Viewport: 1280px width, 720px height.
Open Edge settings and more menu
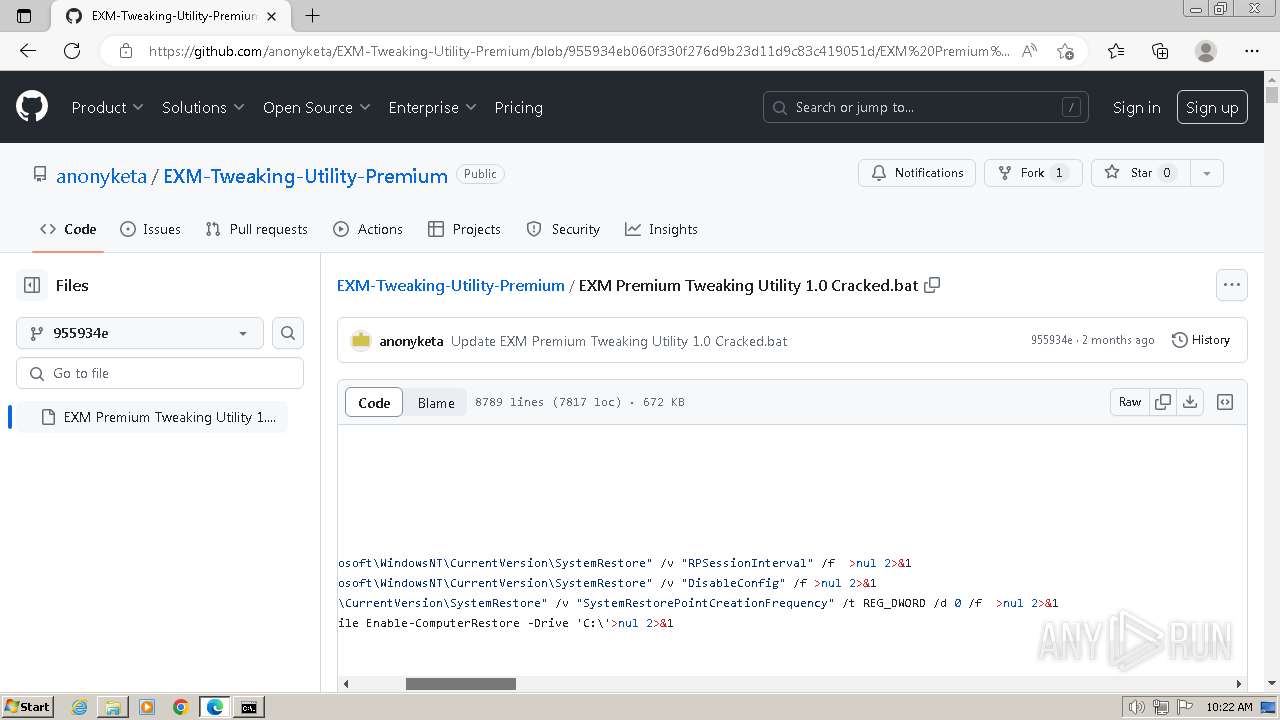pos(1252,51)
